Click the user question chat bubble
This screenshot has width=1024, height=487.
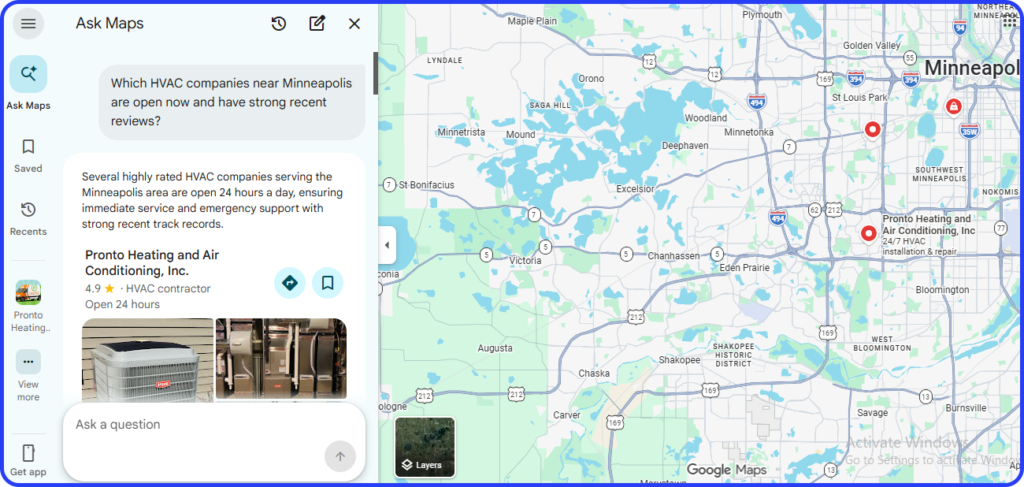[232, 102]
